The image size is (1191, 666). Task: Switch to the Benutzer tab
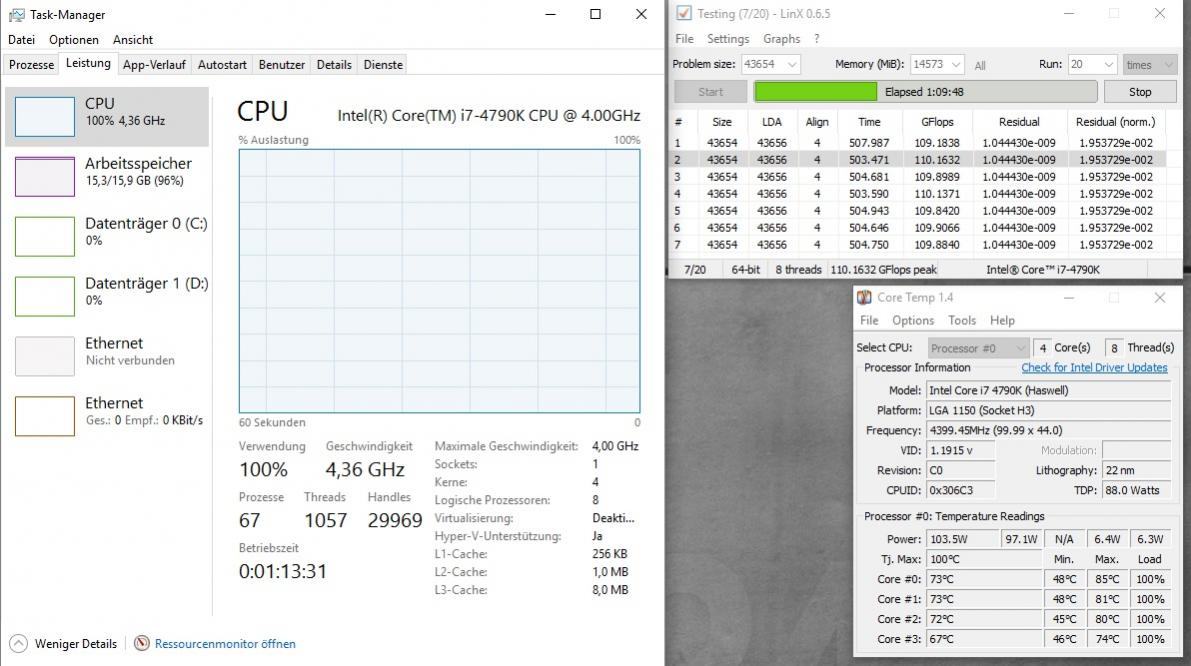(281, 65)
